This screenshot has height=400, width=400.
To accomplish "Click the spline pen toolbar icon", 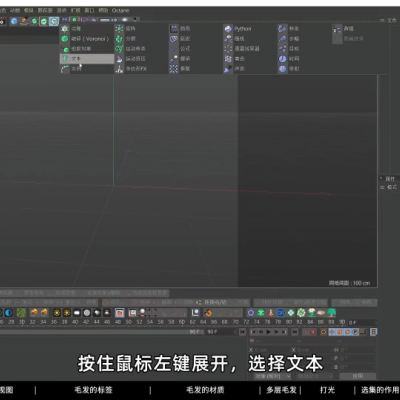I will [x=24, y=21].
